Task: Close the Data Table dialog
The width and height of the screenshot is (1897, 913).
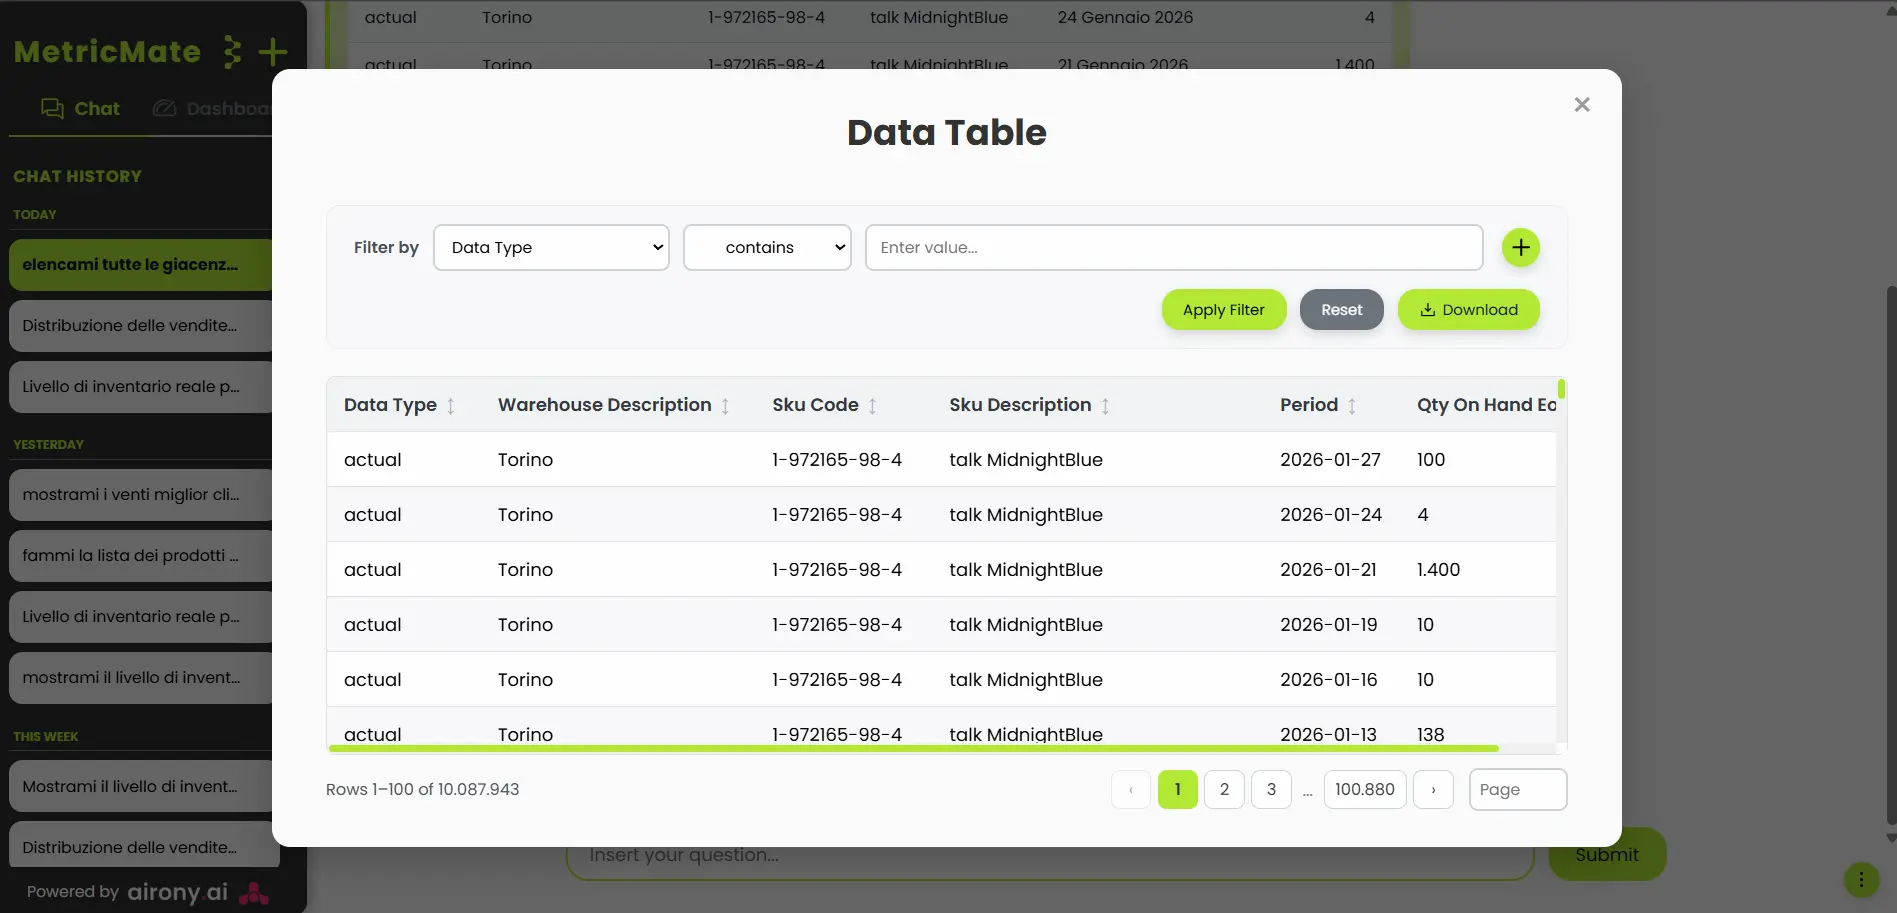Action: [x=1581, y=104]
